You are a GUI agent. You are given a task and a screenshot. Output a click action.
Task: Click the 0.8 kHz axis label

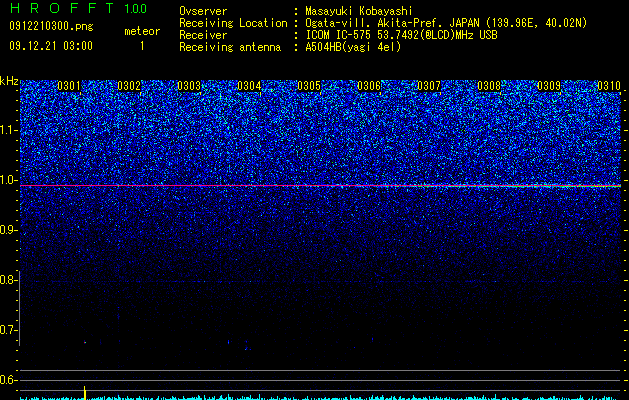point(9,280)
